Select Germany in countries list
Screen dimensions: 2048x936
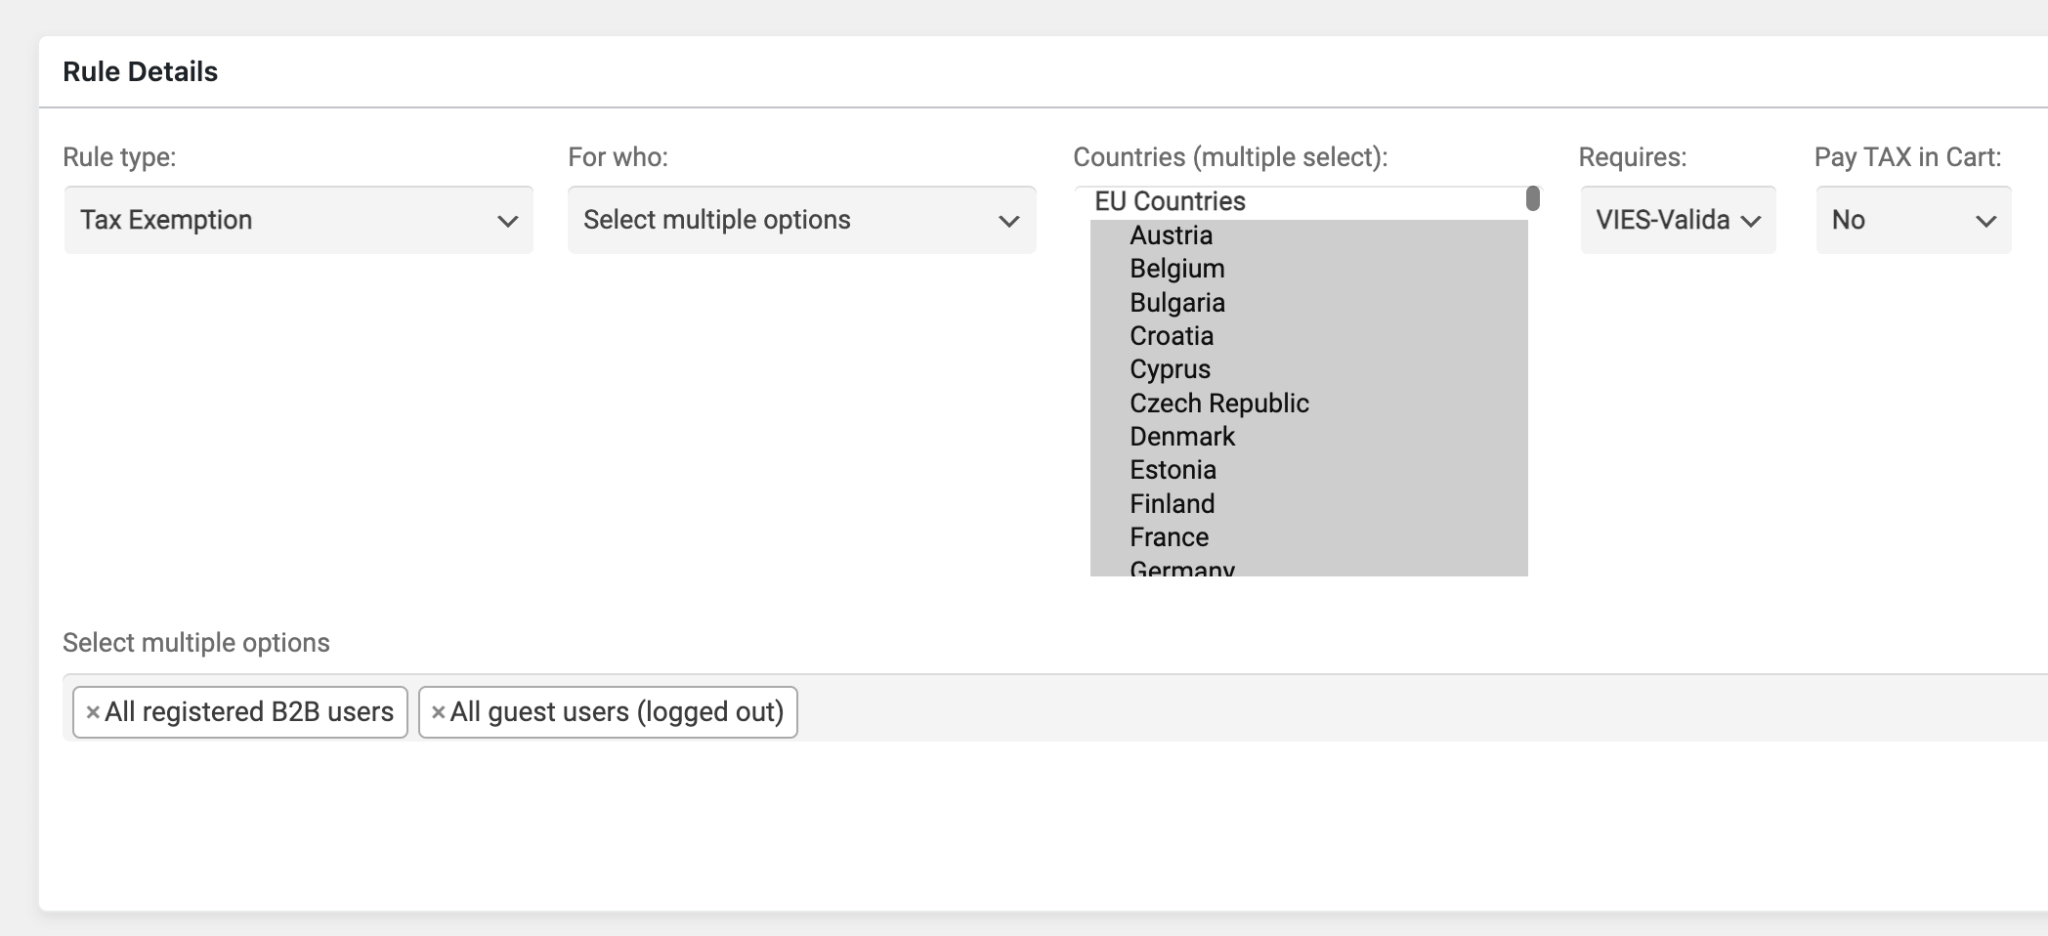(1182, 568)
